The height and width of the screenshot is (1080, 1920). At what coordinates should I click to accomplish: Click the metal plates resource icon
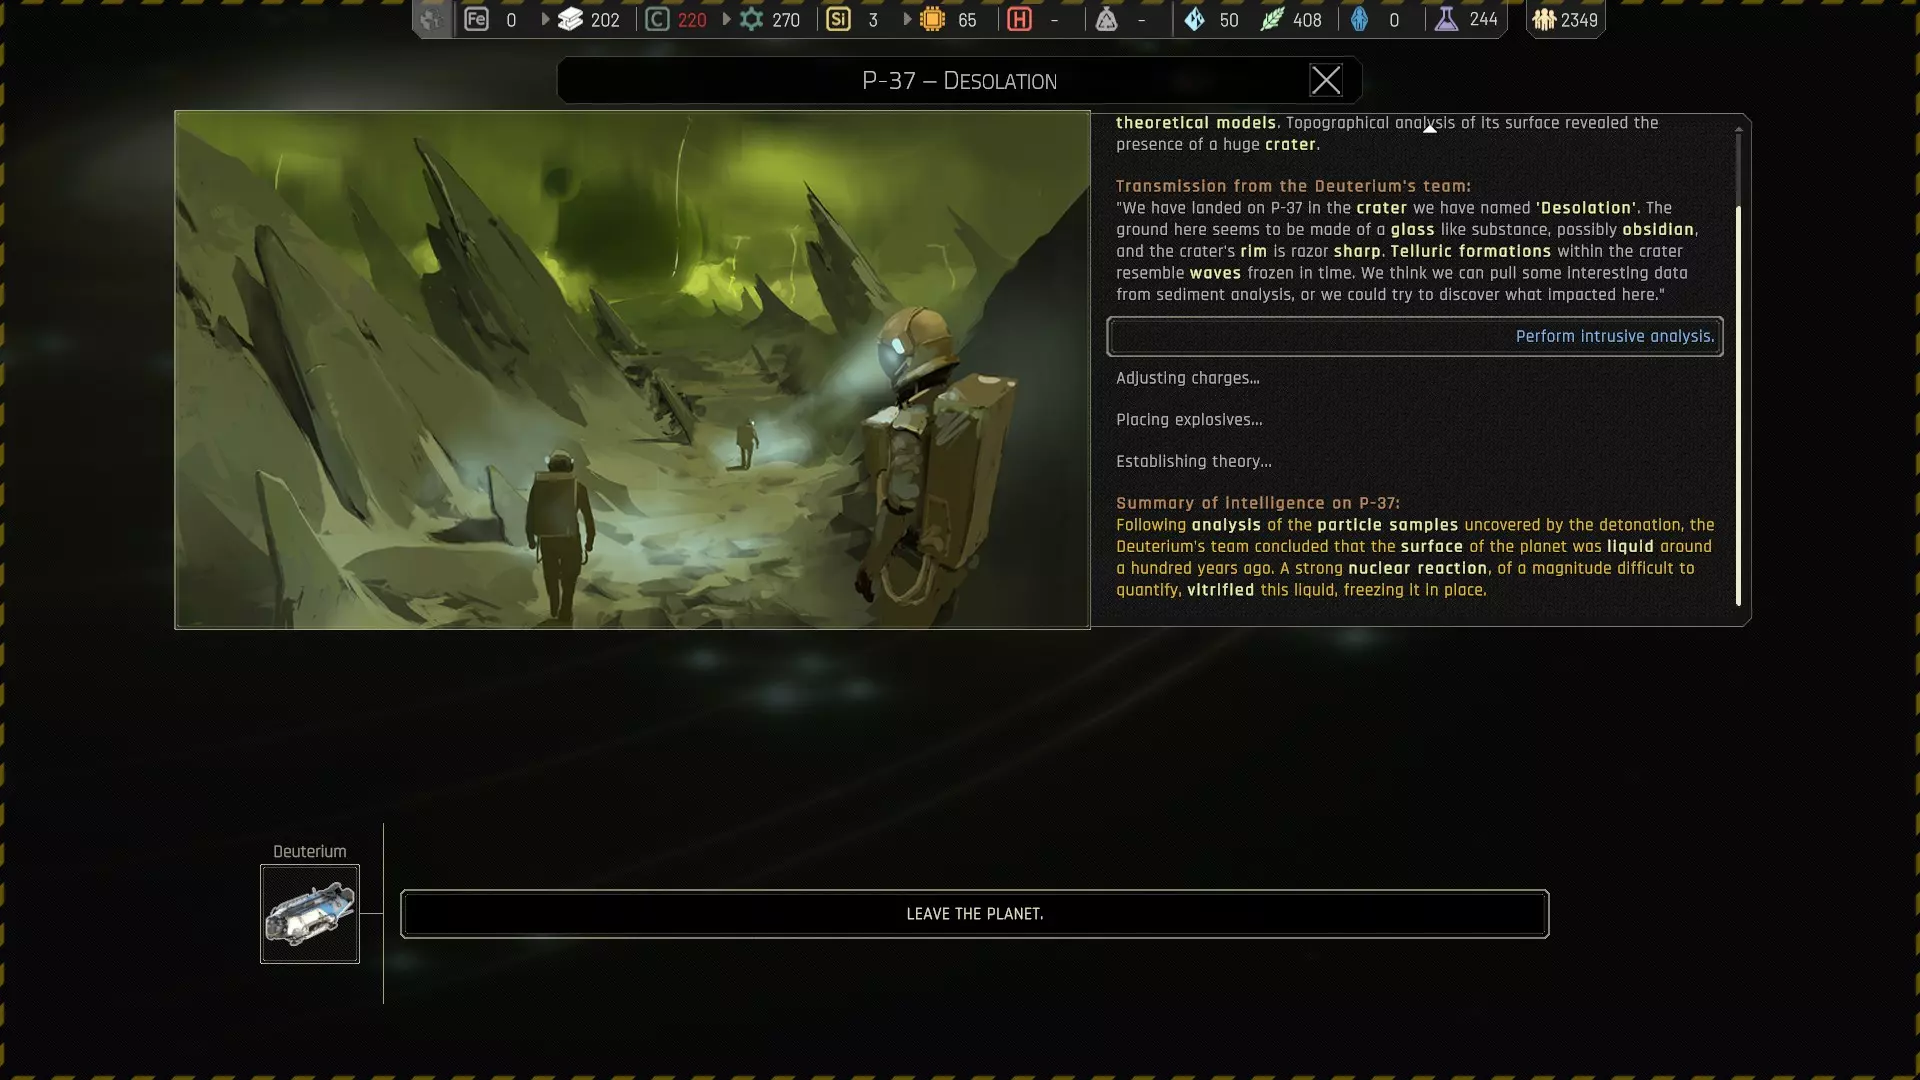tap(570, 19)
